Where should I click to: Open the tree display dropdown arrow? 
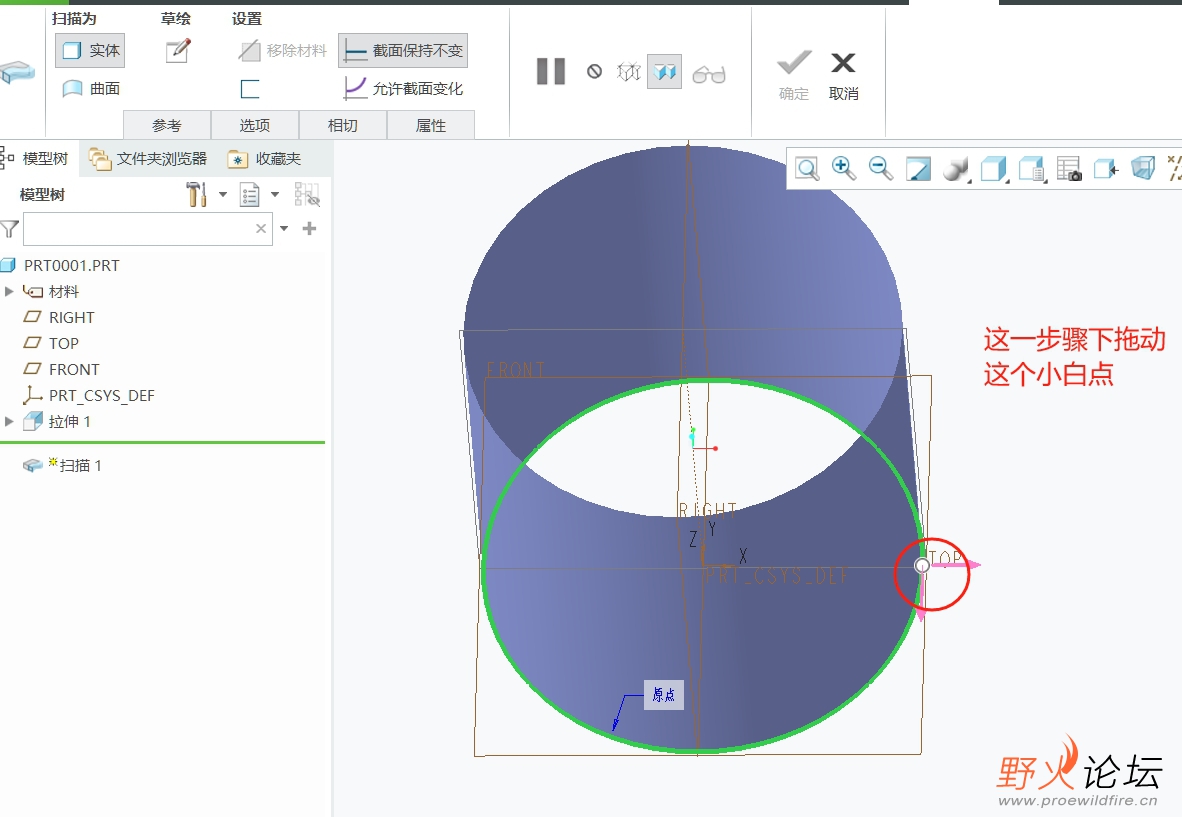point(275,194)
